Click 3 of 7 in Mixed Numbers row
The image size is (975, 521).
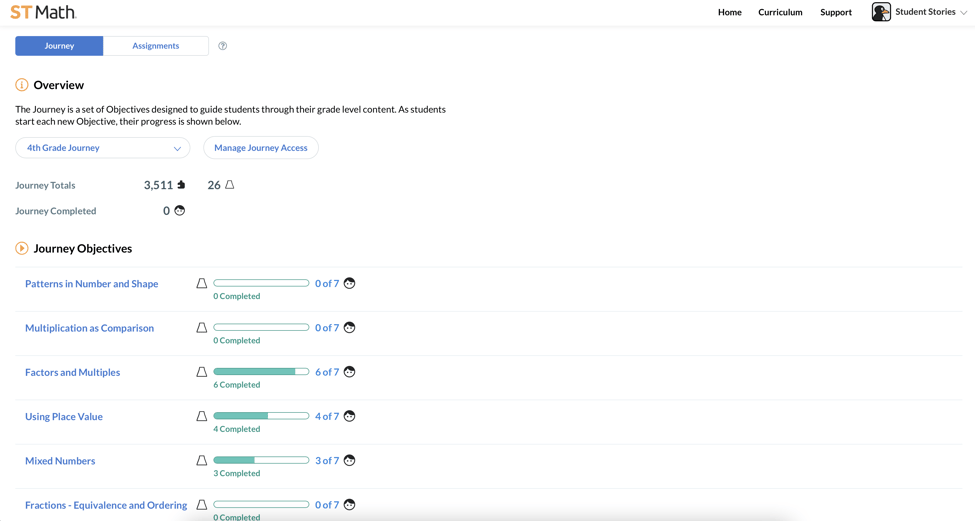pyautogui.click(x=327, y=461)
